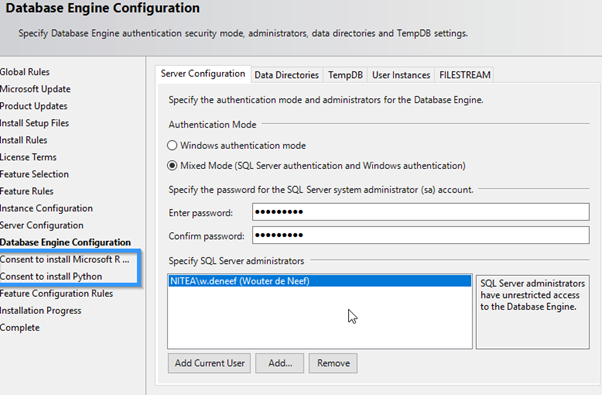
Task: Go to Server Configuration step in sidebar
Action: coord(42,225)
